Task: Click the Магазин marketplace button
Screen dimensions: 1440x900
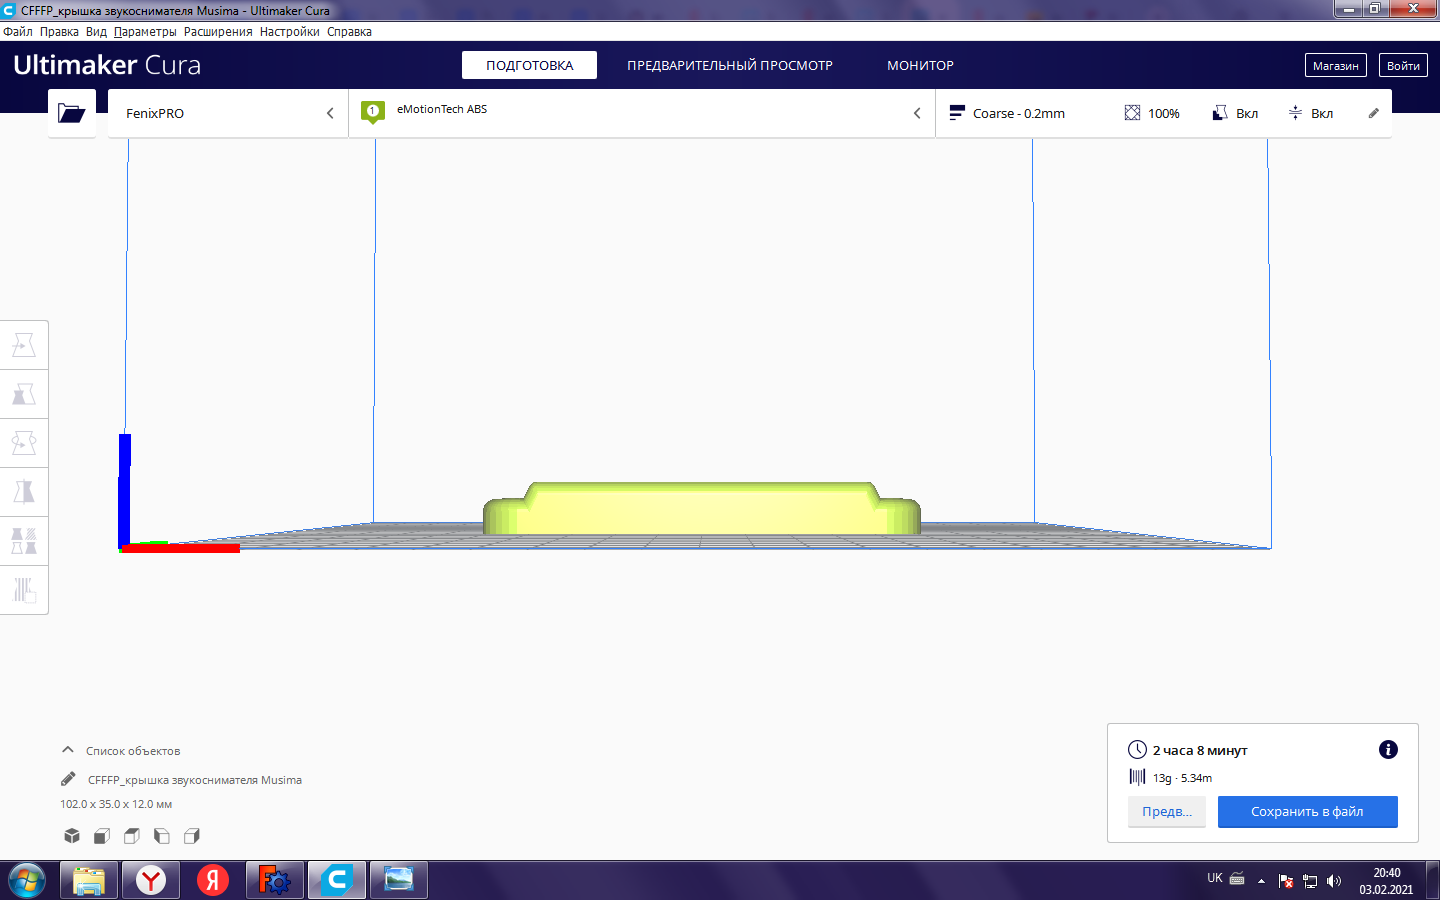Action: click(x=1336, y=65)
